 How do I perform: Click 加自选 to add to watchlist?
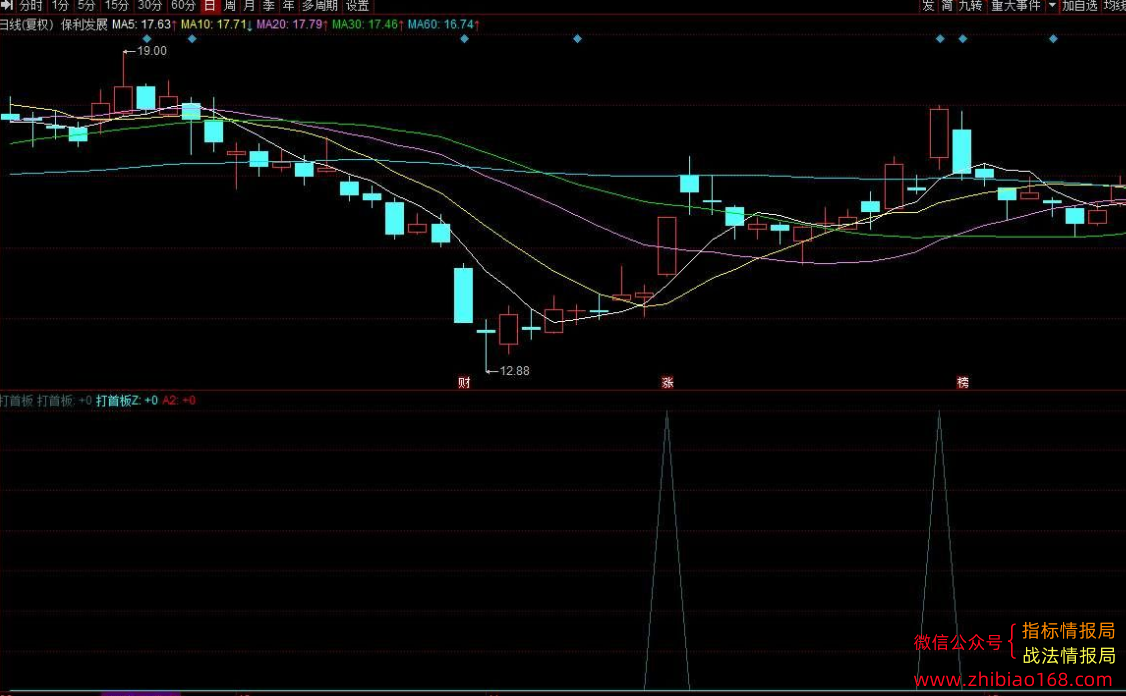click(x=1080, y=6)
